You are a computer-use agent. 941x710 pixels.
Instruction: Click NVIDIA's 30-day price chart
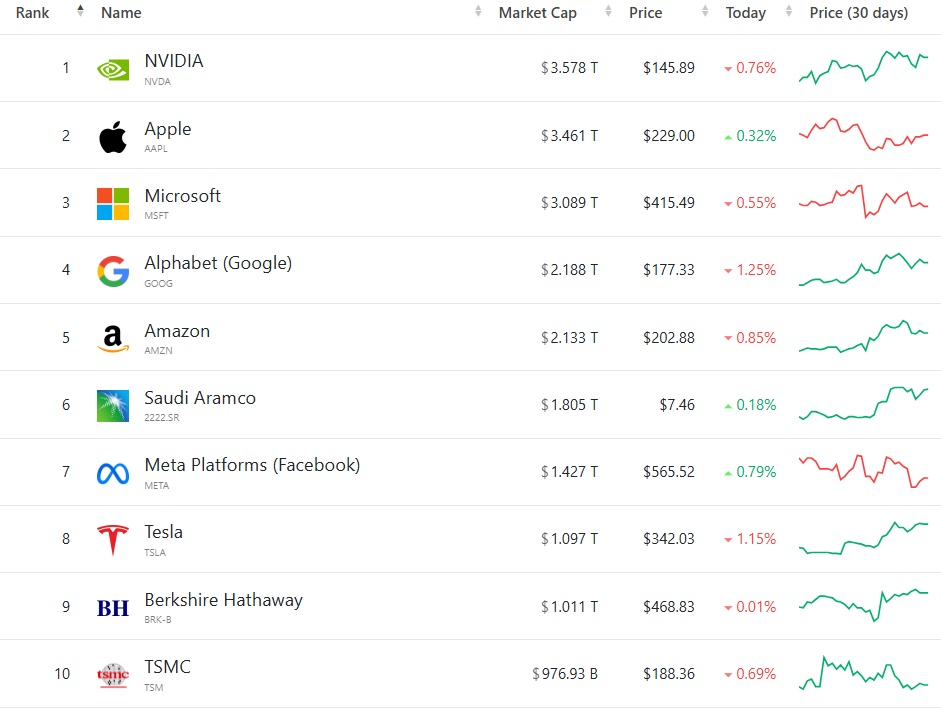click(863, 67)
